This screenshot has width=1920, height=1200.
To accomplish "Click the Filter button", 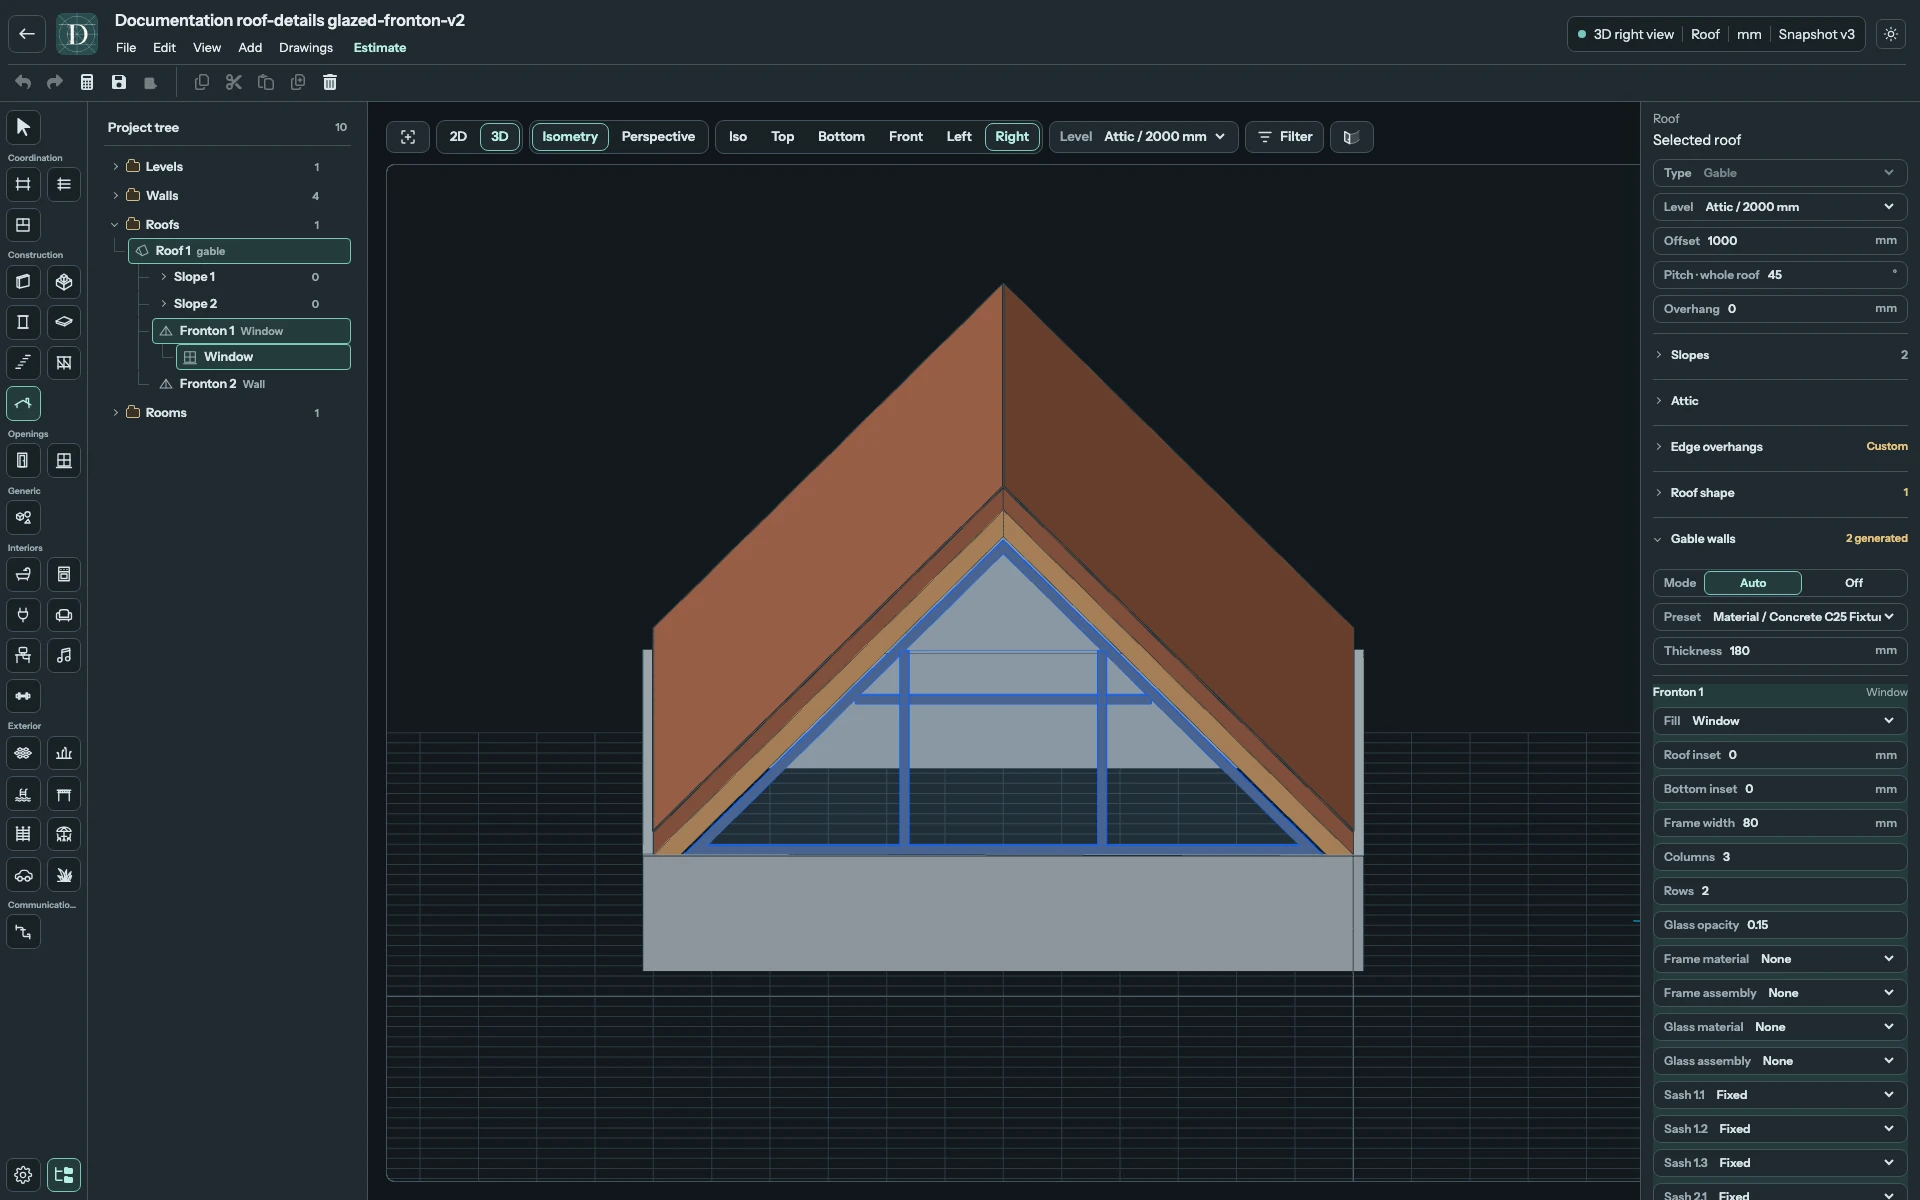I will tap(1284, 137).
